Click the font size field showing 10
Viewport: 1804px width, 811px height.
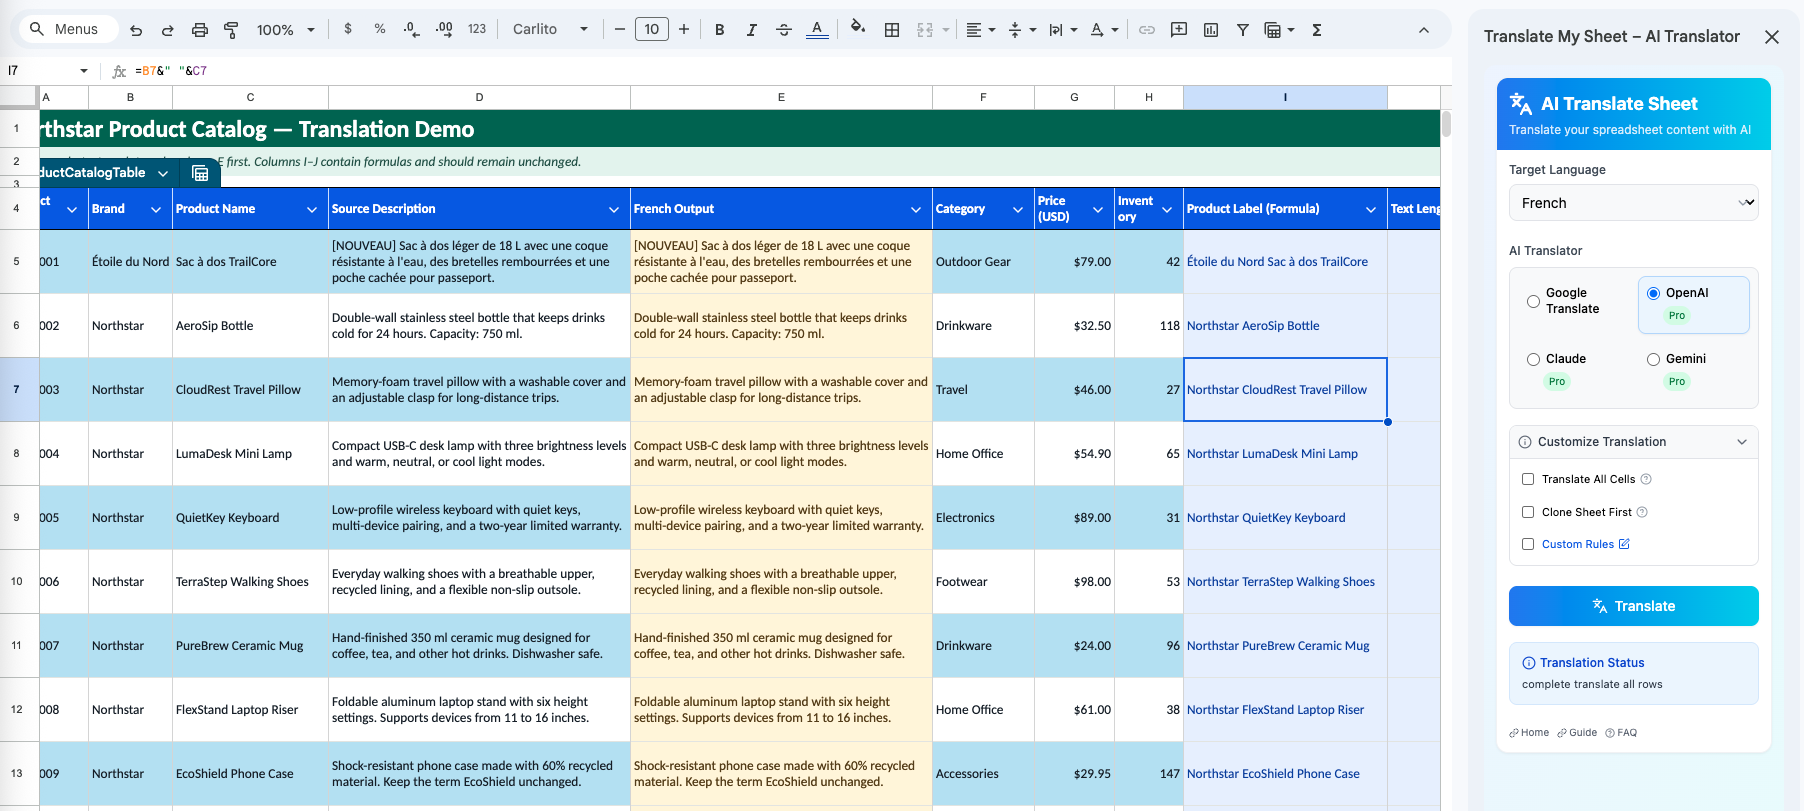652,29
